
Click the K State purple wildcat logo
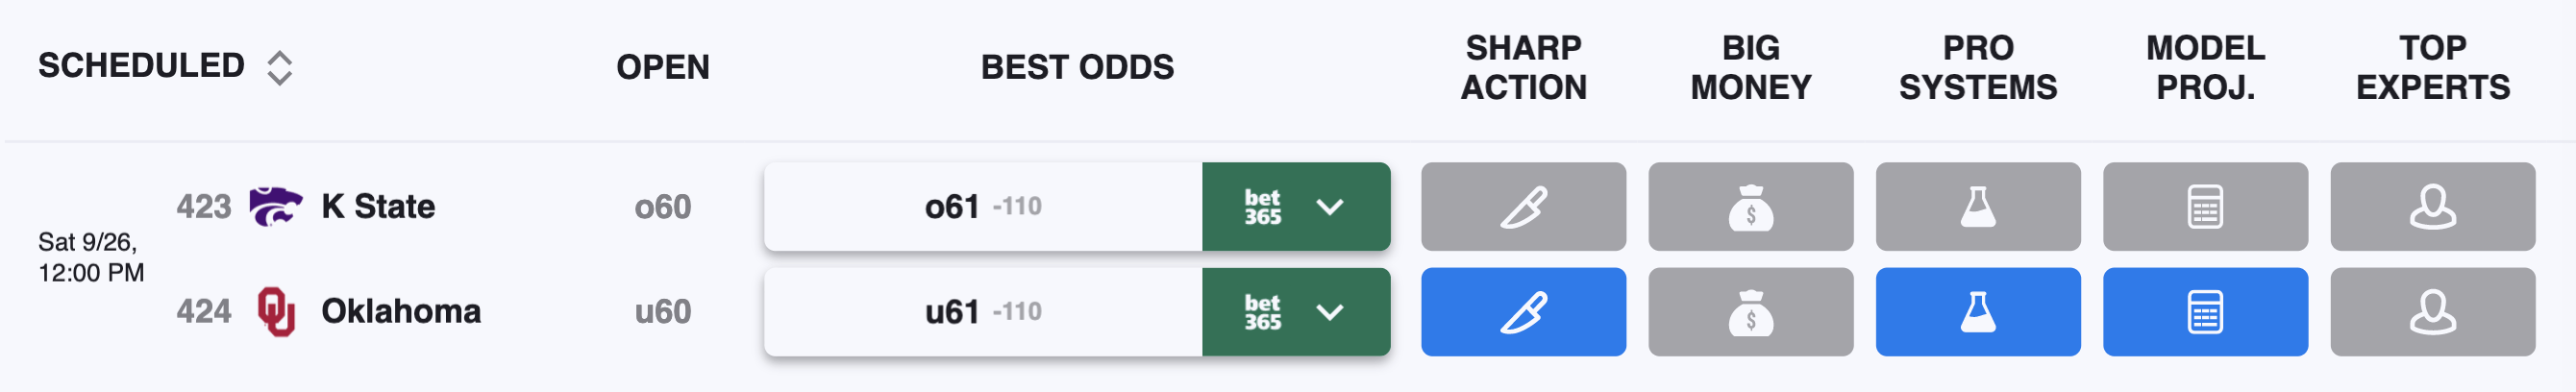(275, 207)
